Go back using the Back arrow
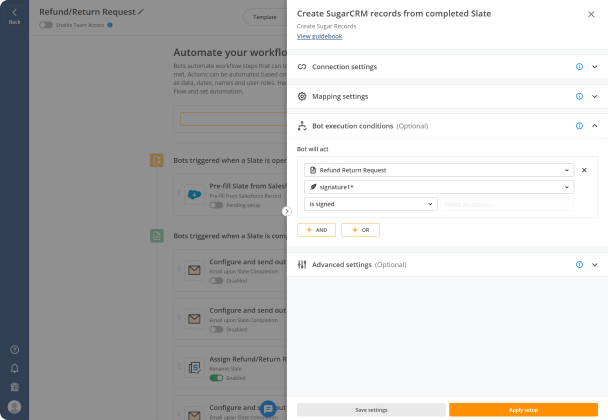This screenshot has height=420, width=608. (x=14, y=16)
